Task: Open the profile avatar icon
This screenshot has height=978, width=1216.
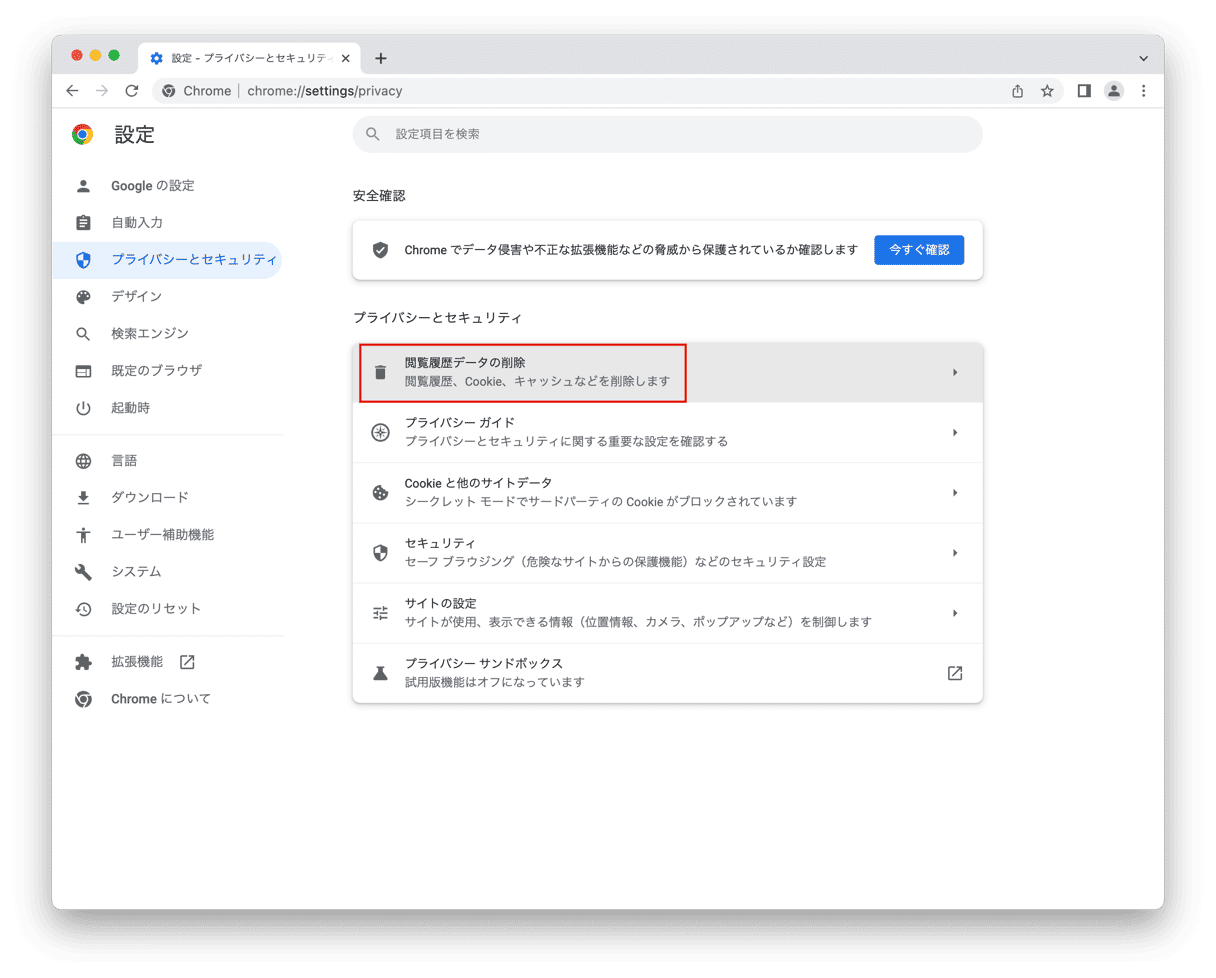Action: pos(1113,91)
